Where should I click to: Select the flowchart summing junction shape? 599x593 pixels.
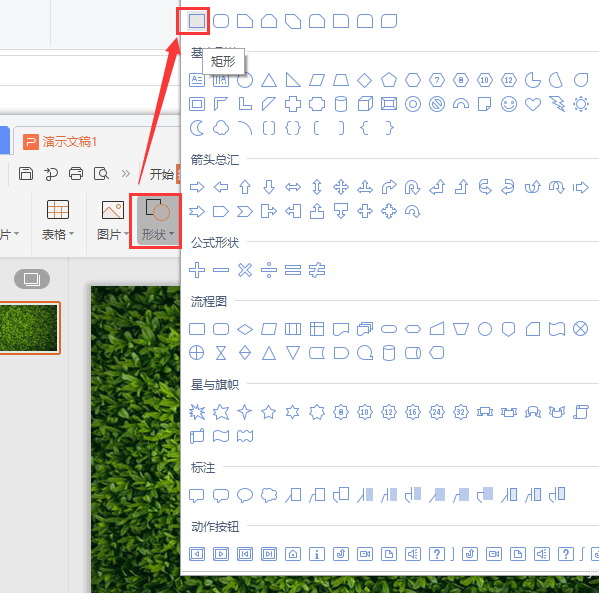coord(581,329)
